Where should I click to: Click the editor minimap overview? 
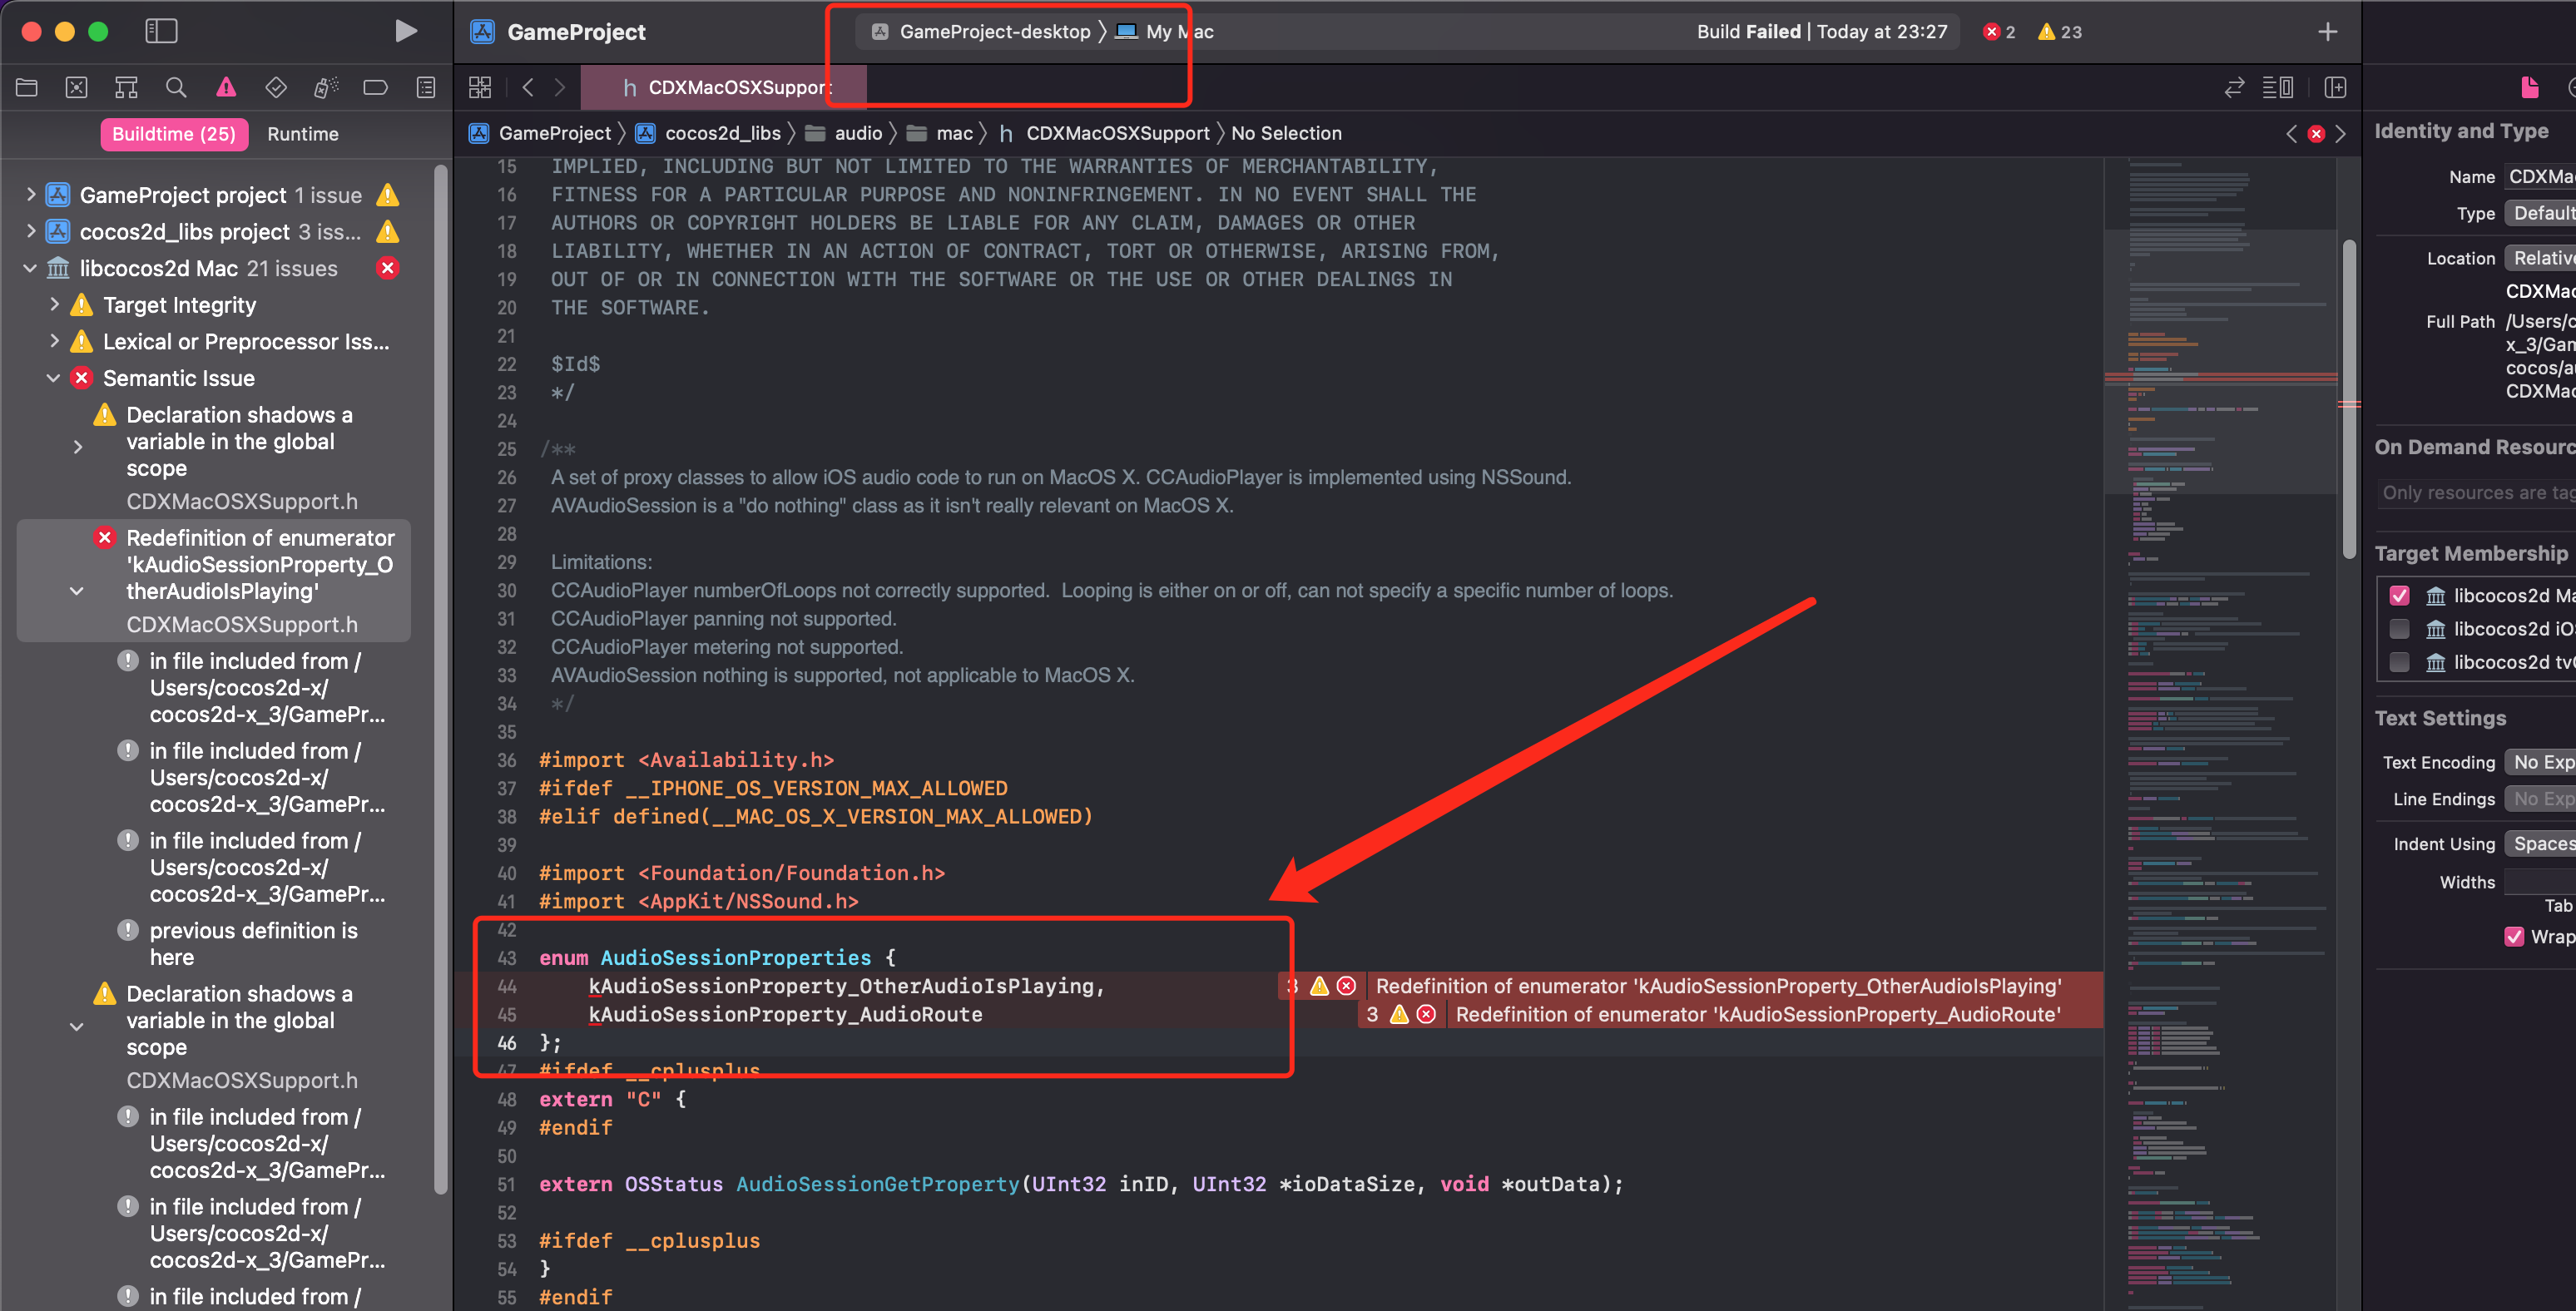click(x=2219, y=700)
